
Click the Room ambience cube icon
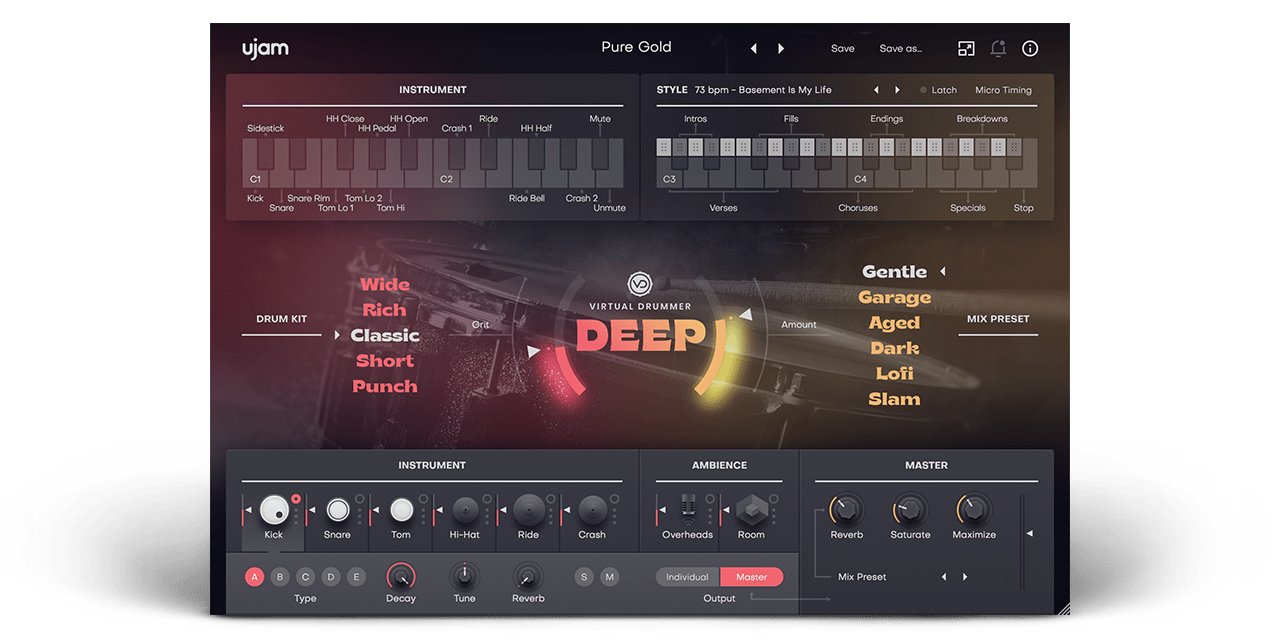750,511
